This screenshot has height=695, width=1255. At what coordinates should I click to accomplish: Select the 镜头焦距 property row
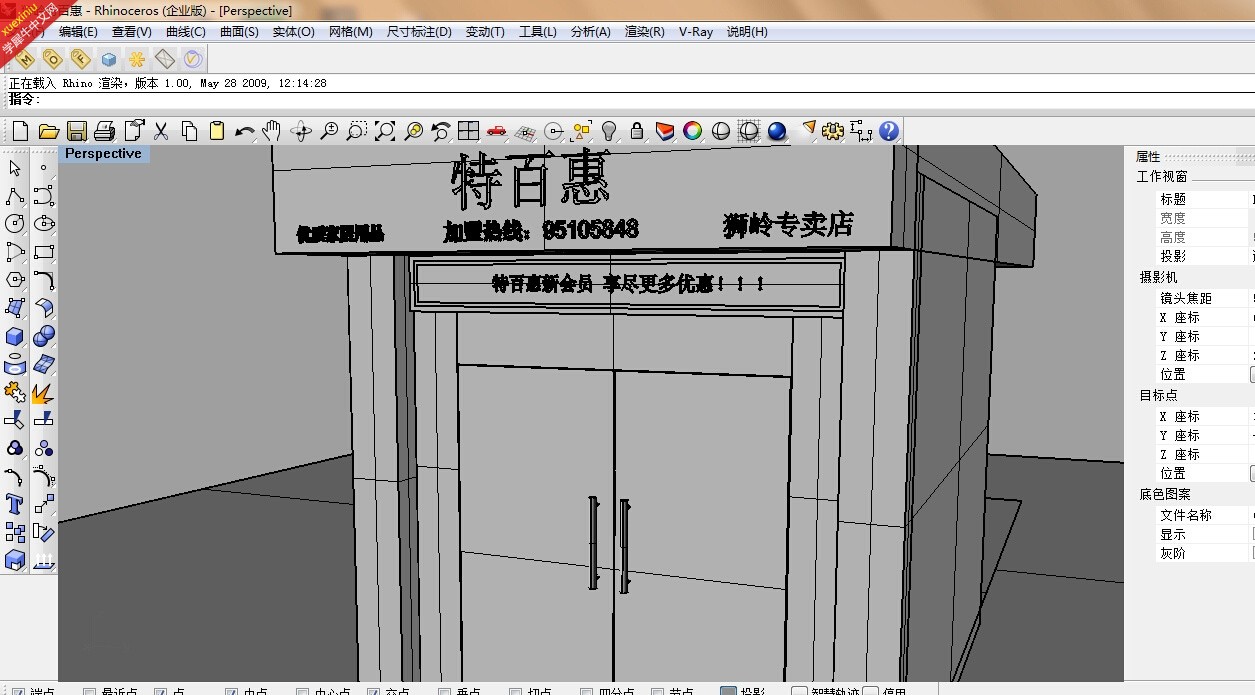1204,298
